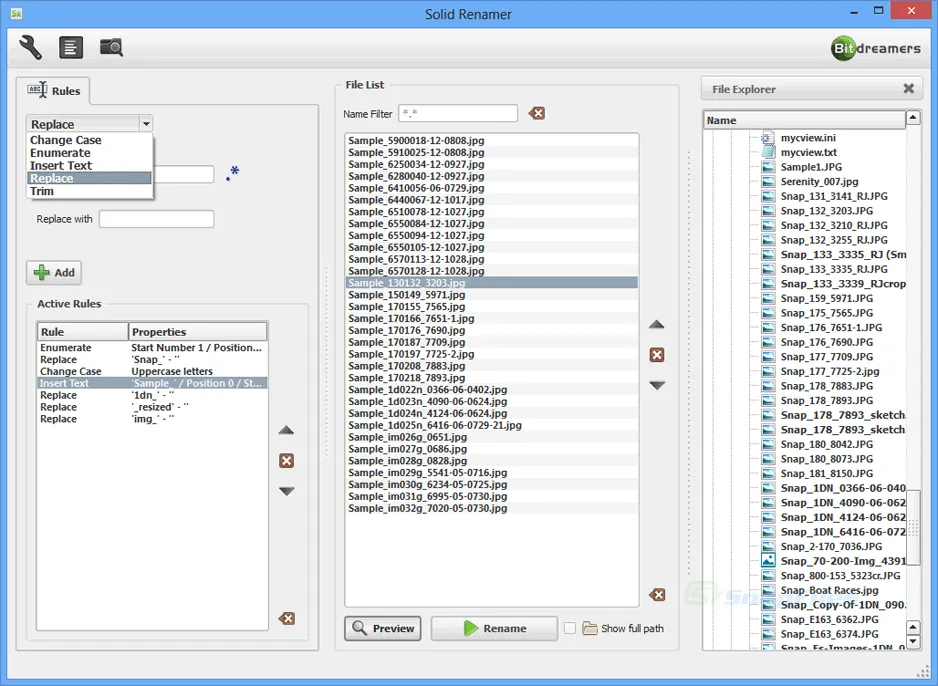Select the Change Case active rule row
938x686 pixels.
[152, 371]
